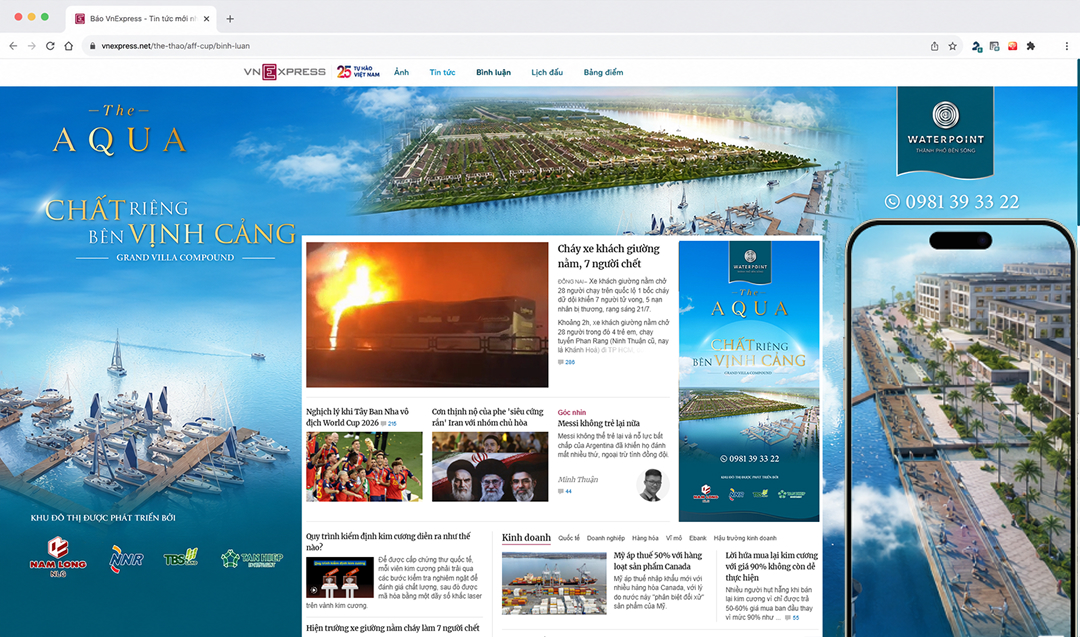Open the Bình luận menu item
Screen dimensions: 1080x637
(493, 72)
